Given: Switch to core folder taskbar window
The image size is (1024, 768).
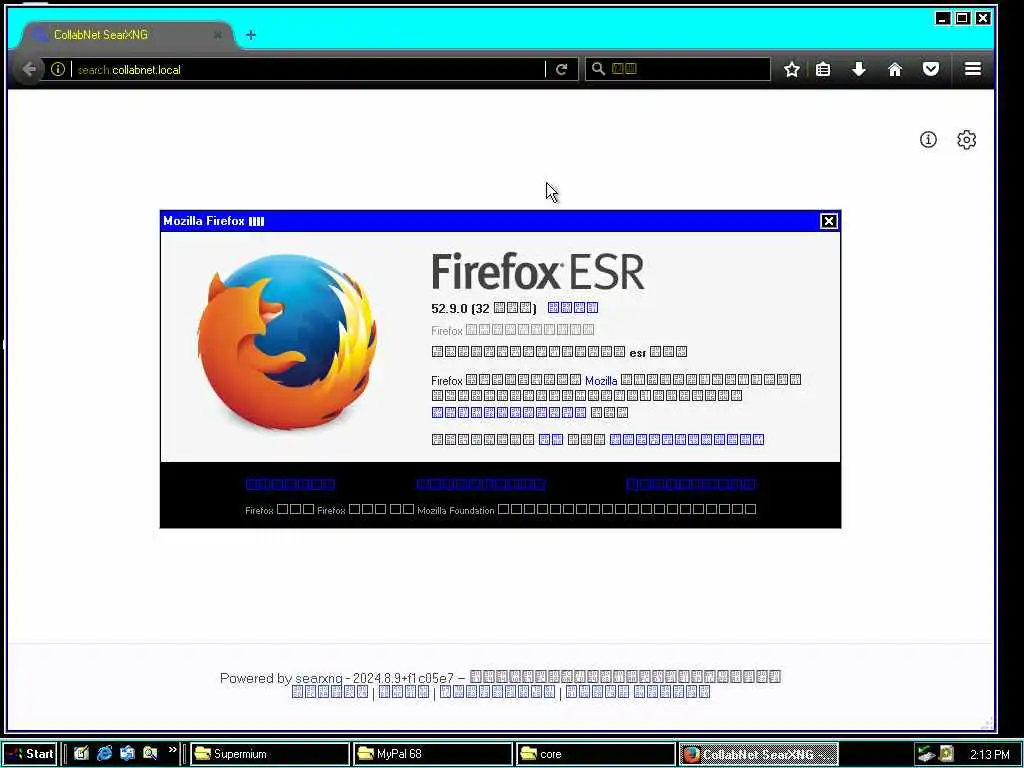Looking at the screenshot, I should click(x=596, y=754).
